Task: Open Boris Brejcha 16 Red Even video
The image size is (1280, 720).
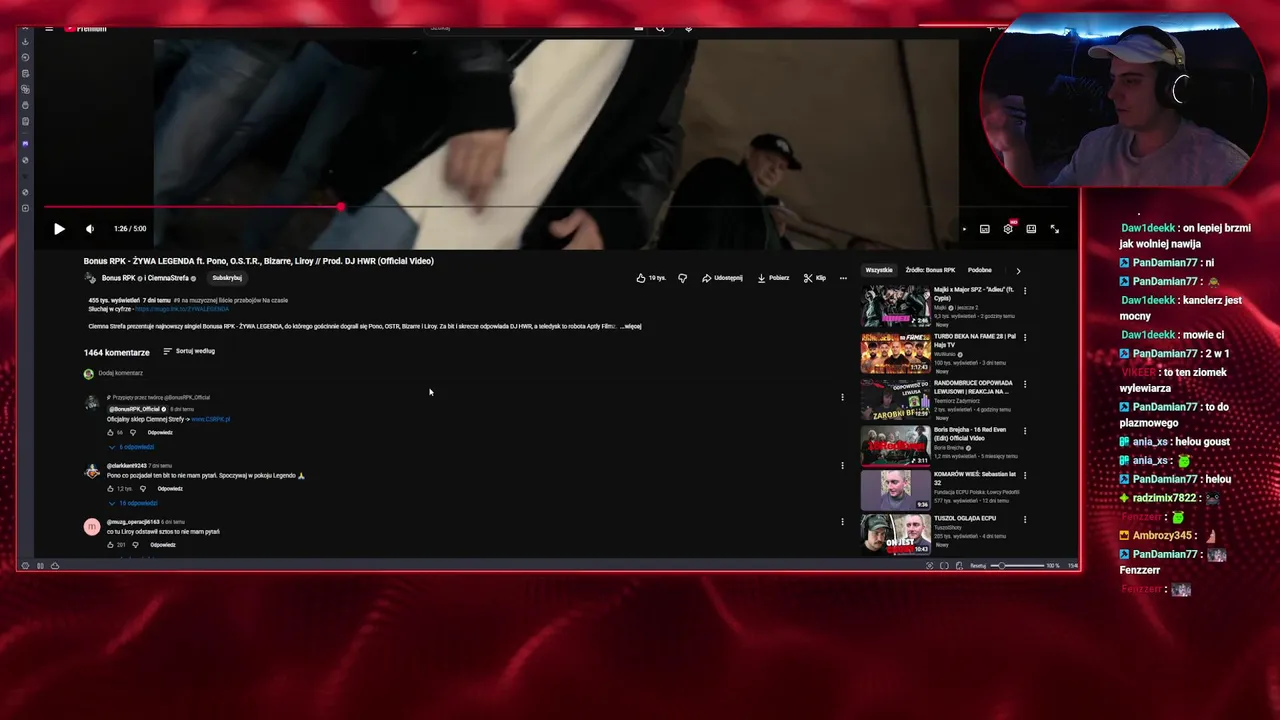Action: tap(896, 445)
